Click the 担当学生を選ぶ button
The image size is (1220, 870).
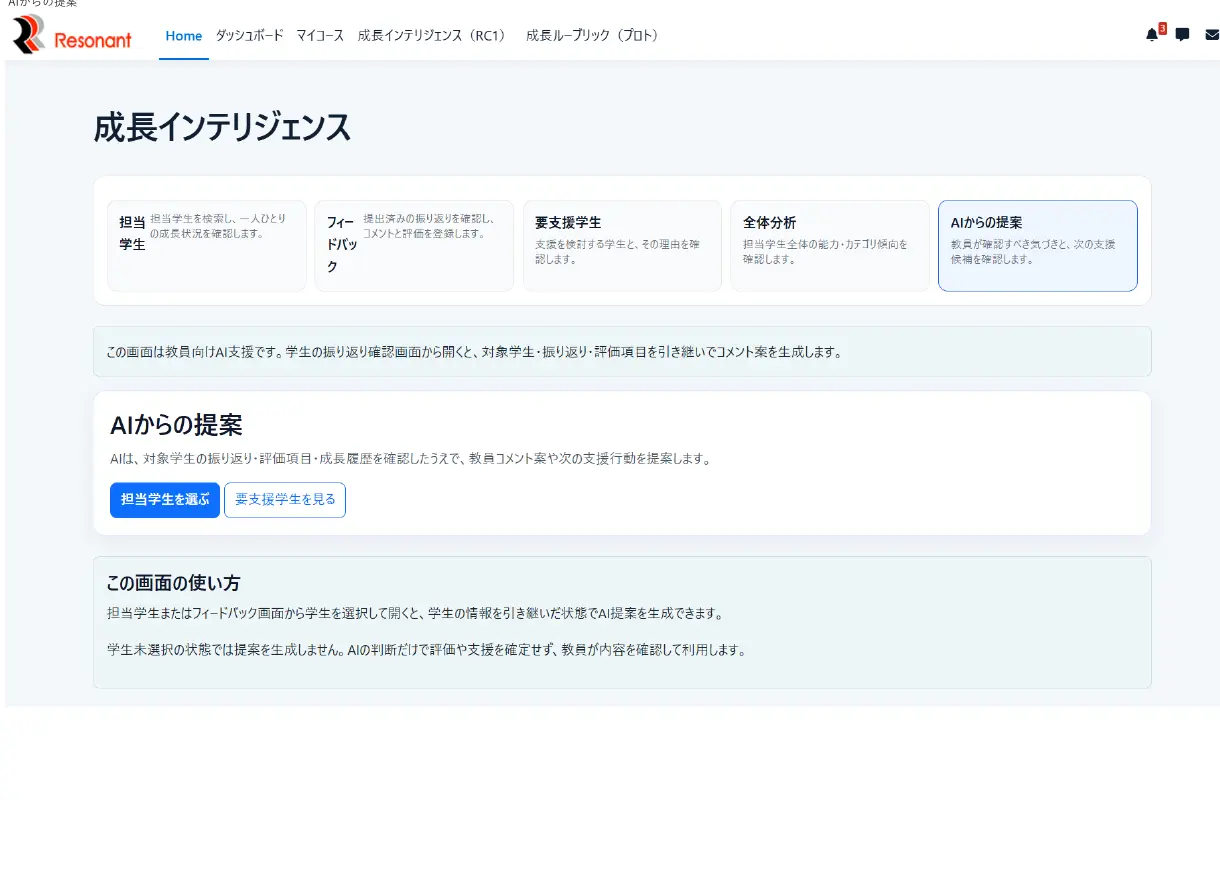(165, 499)
